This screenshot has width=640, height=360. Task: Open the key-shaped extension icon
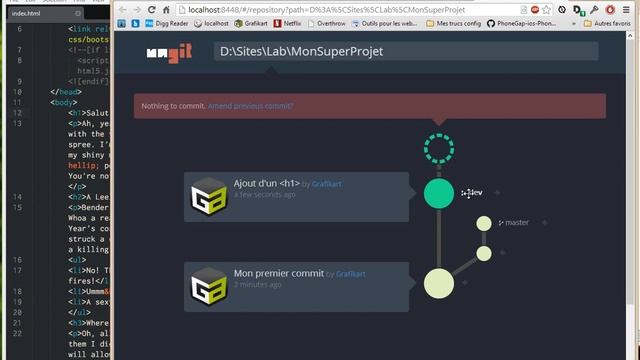click(594, 9)
